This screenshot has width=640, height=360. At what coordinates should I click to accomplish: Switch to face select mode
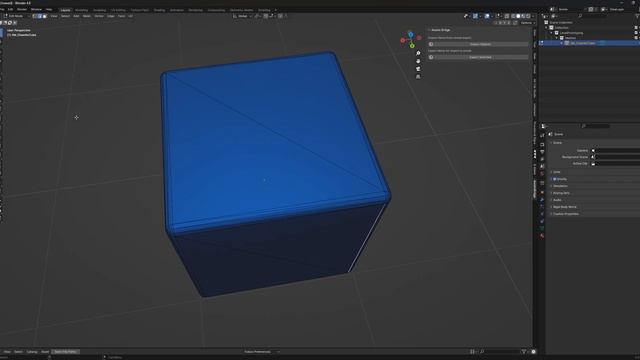(44, 16)
